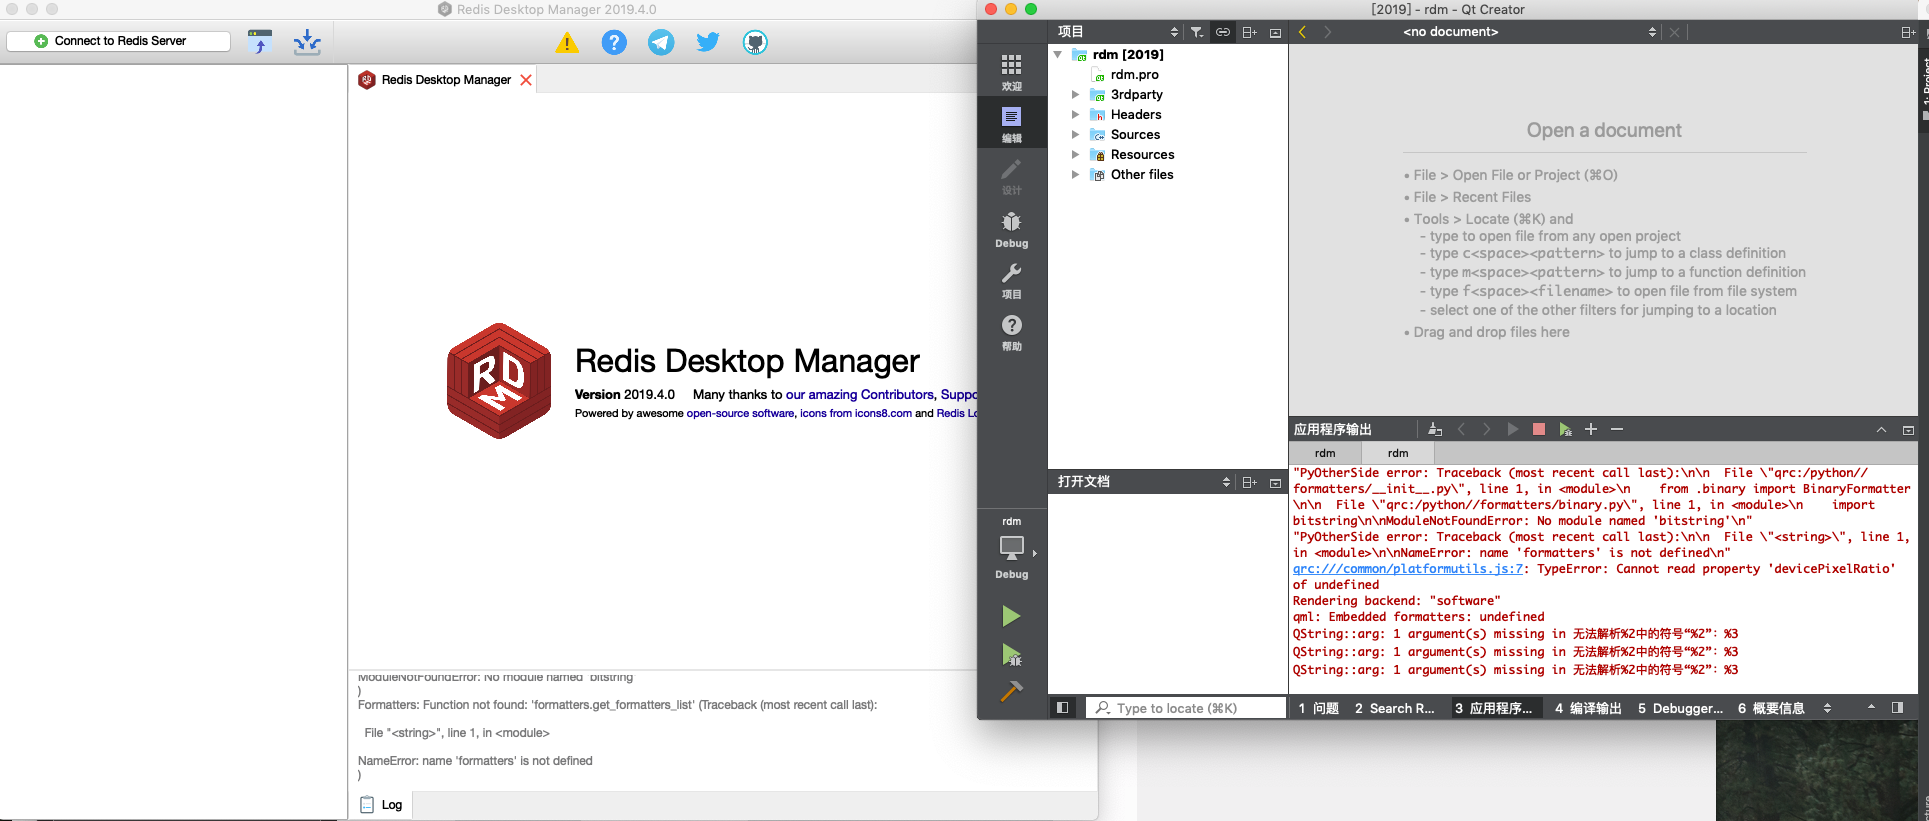Open Help mode in Qt Creator sidebar
Screen dimensions: 1929x821
click(x=1012, y=333)
